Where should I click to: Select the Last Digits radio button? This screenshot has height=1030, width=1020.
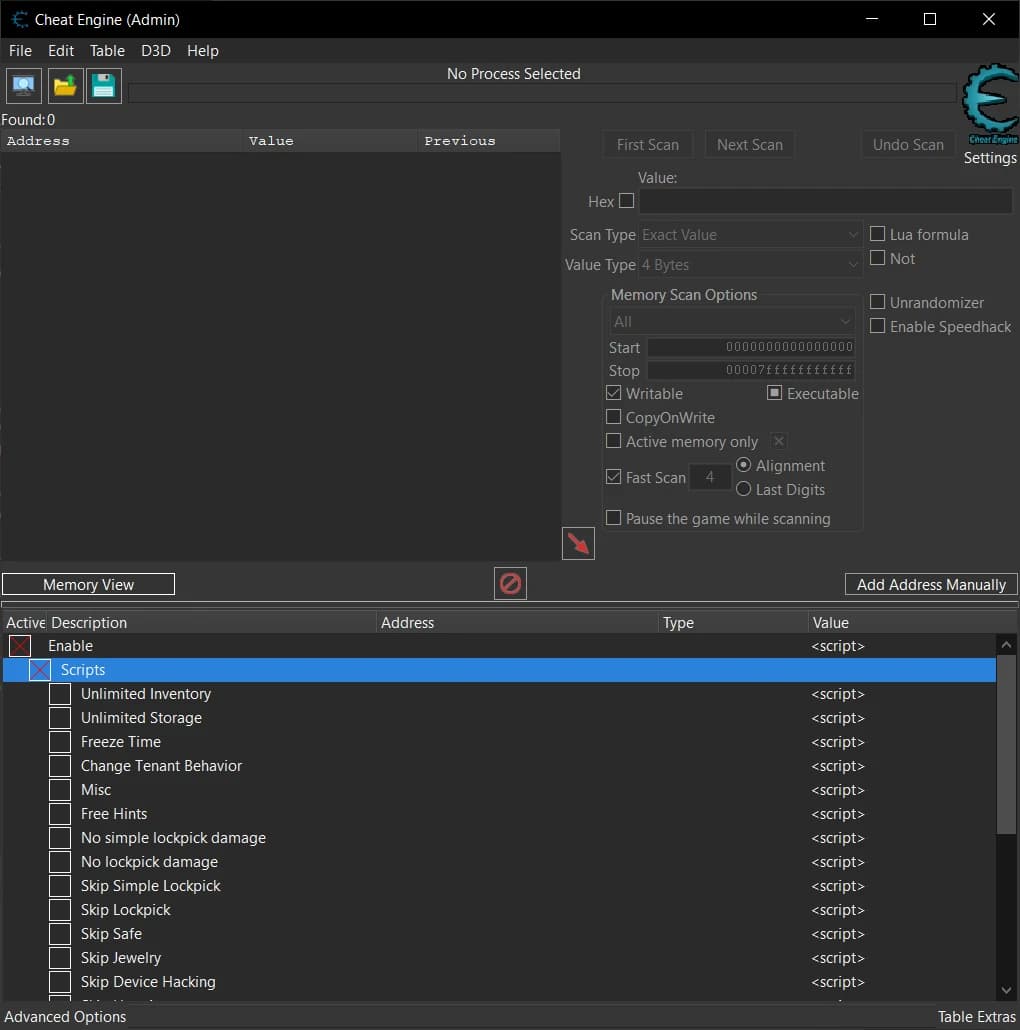coord(743,489)
